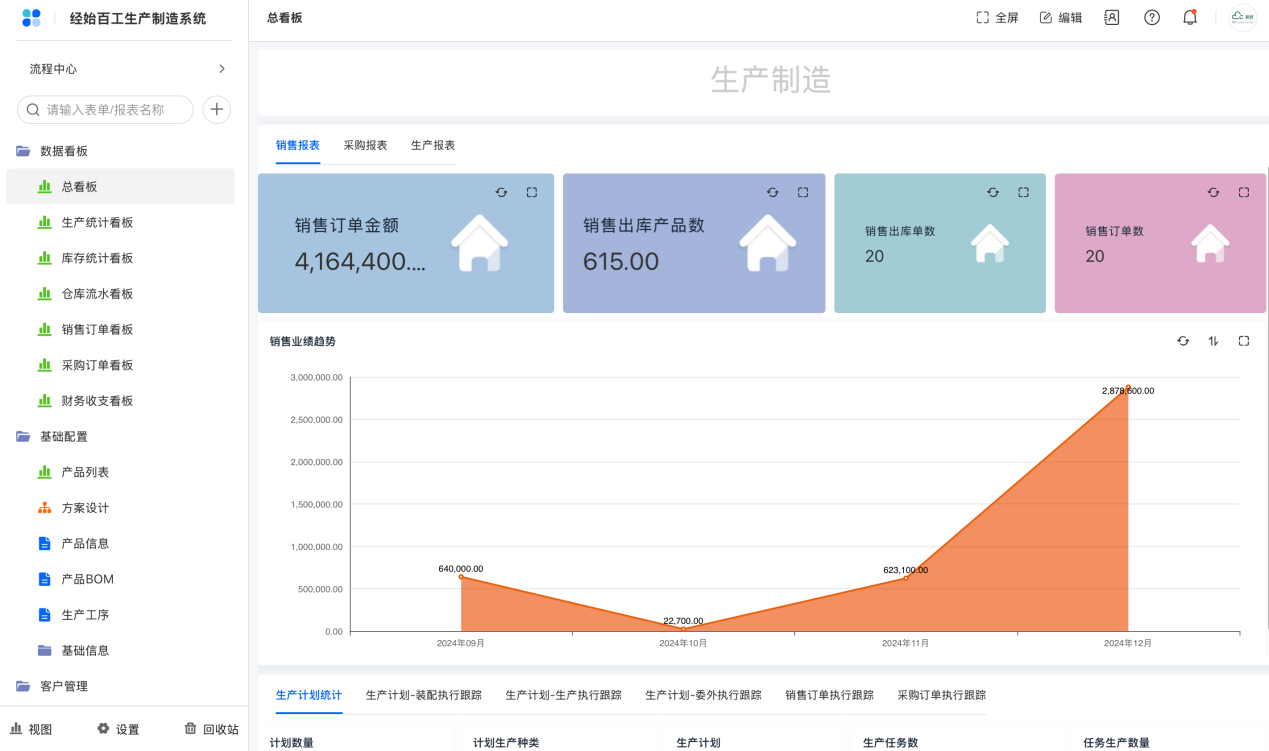
Task: Click the notification bell icon
Action: tap(1189, 18)
